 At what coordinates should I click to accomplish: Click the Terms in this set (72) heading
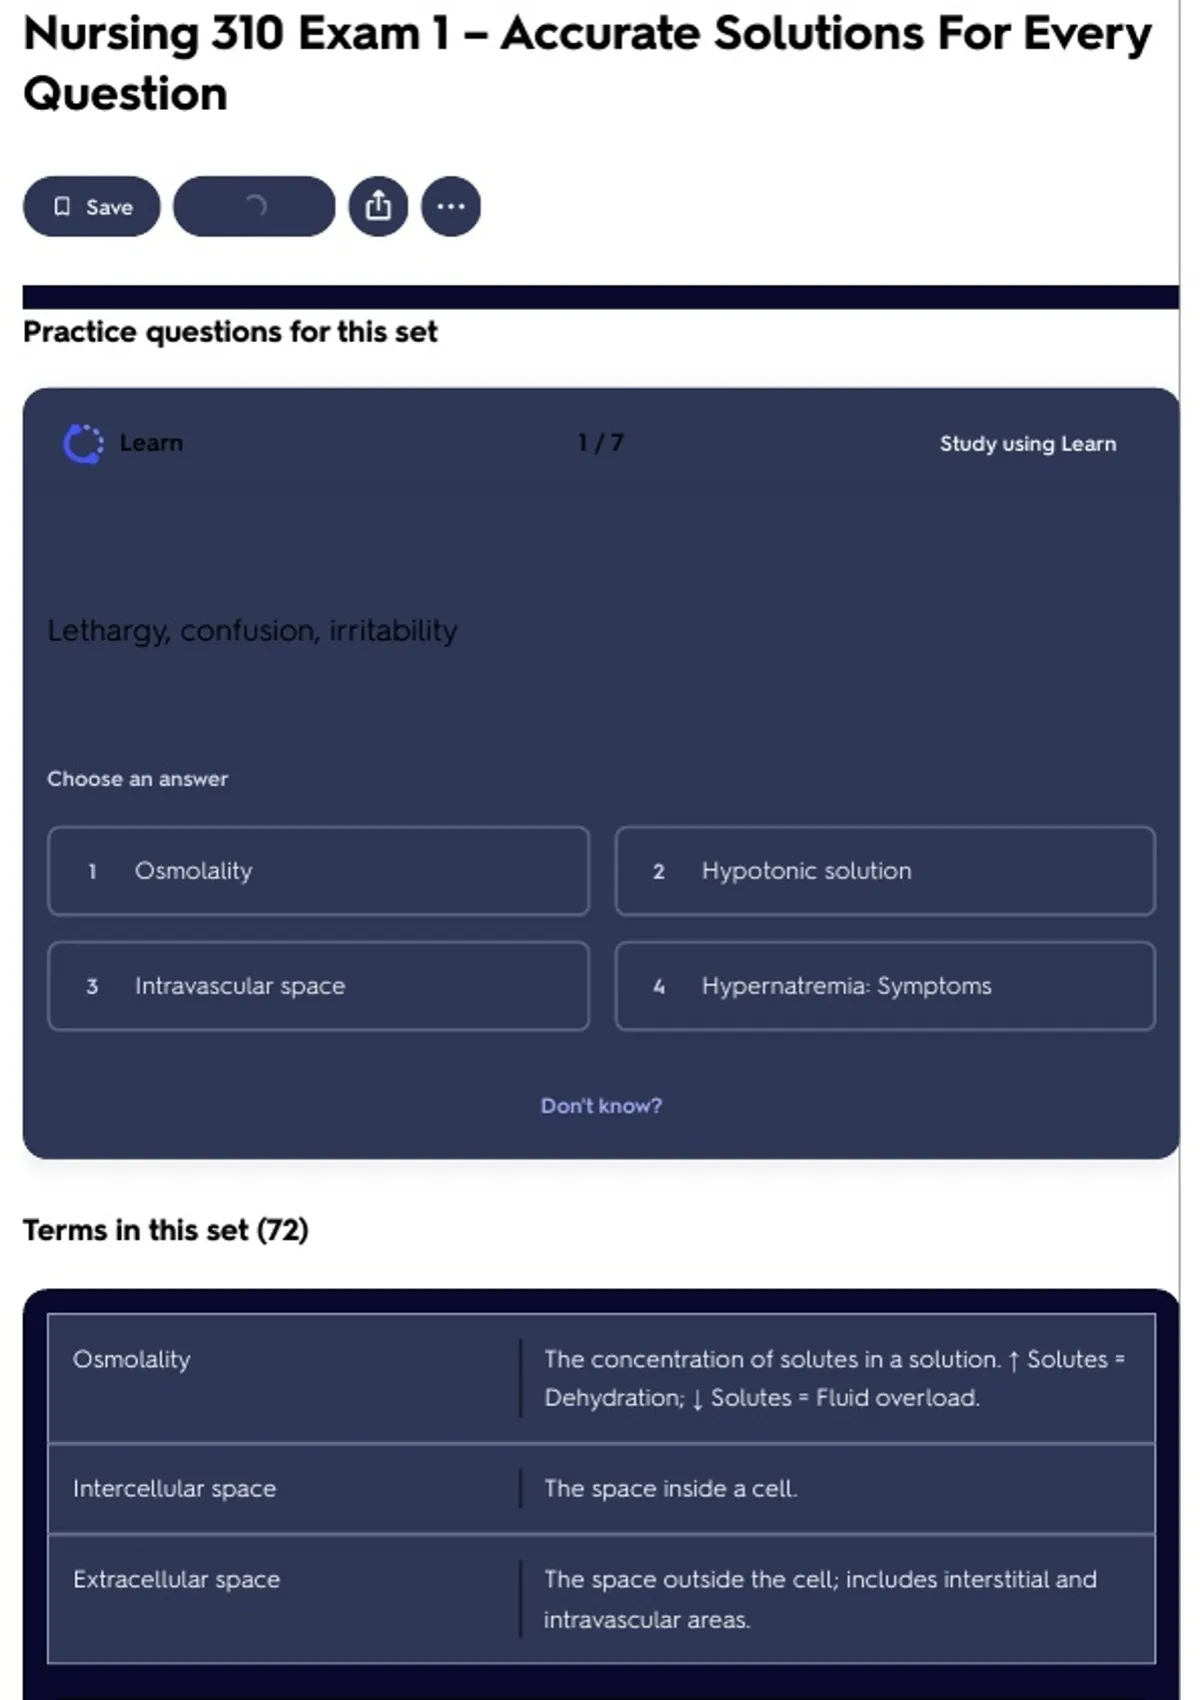(166, 1230)
